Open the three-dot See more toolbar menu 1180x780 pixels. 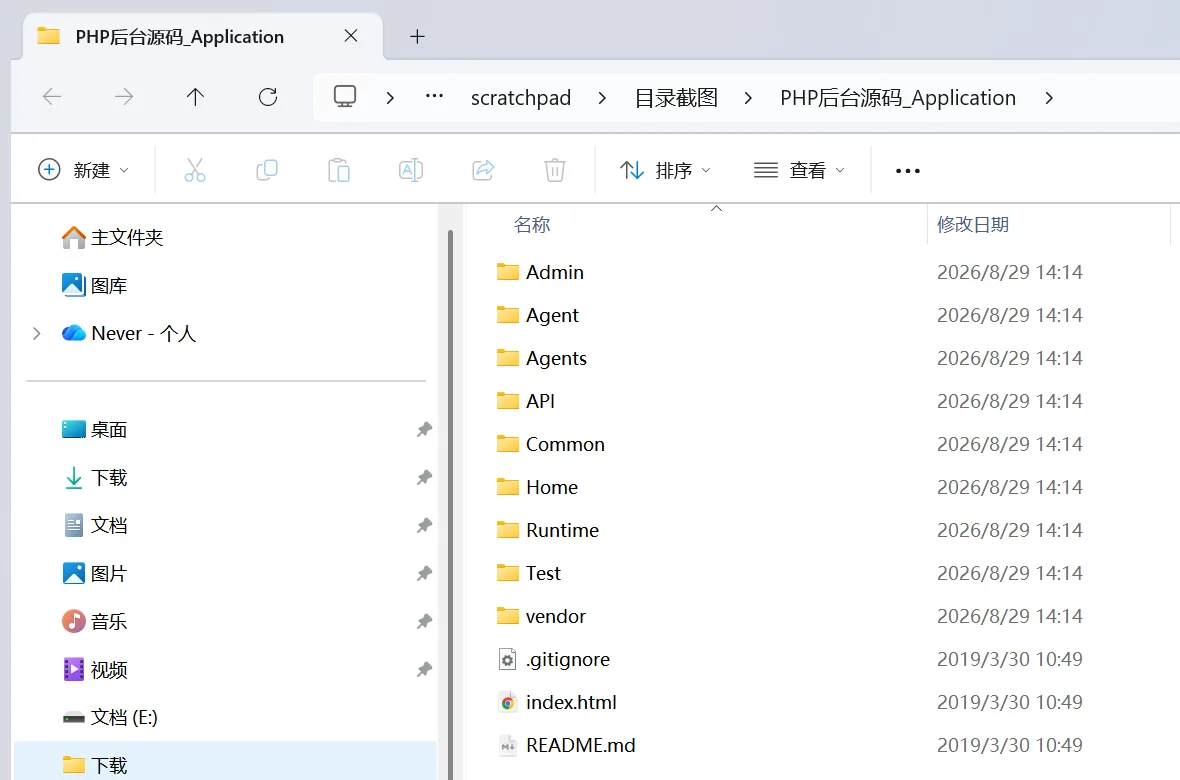[x=908, y=171]
